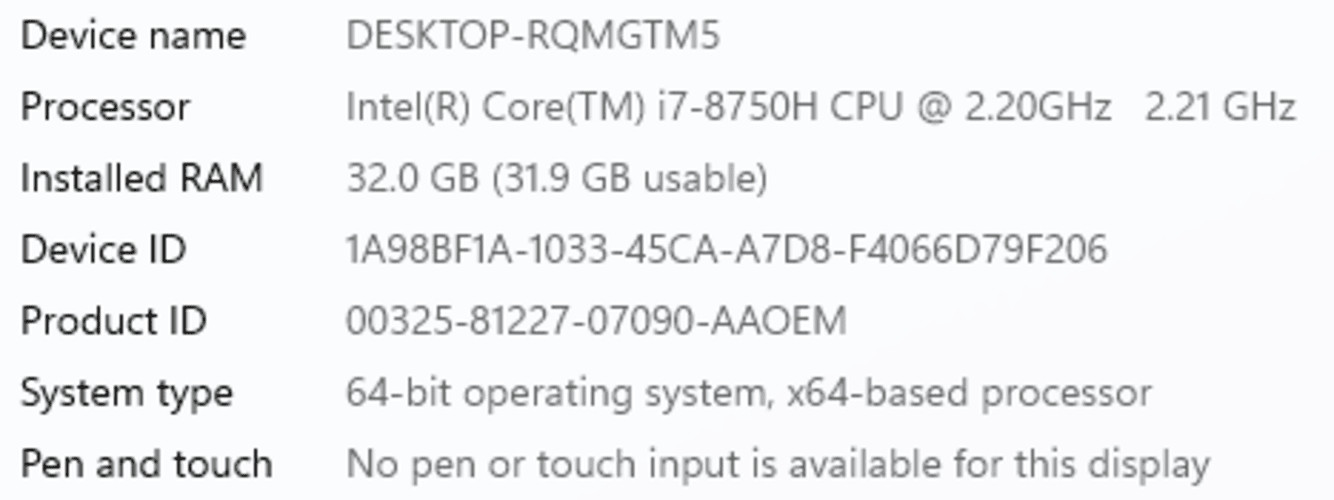Viewport: 1334px width, 500px height.
Task: Click the x64-based processor text
Action: click(x=968, y=393)
